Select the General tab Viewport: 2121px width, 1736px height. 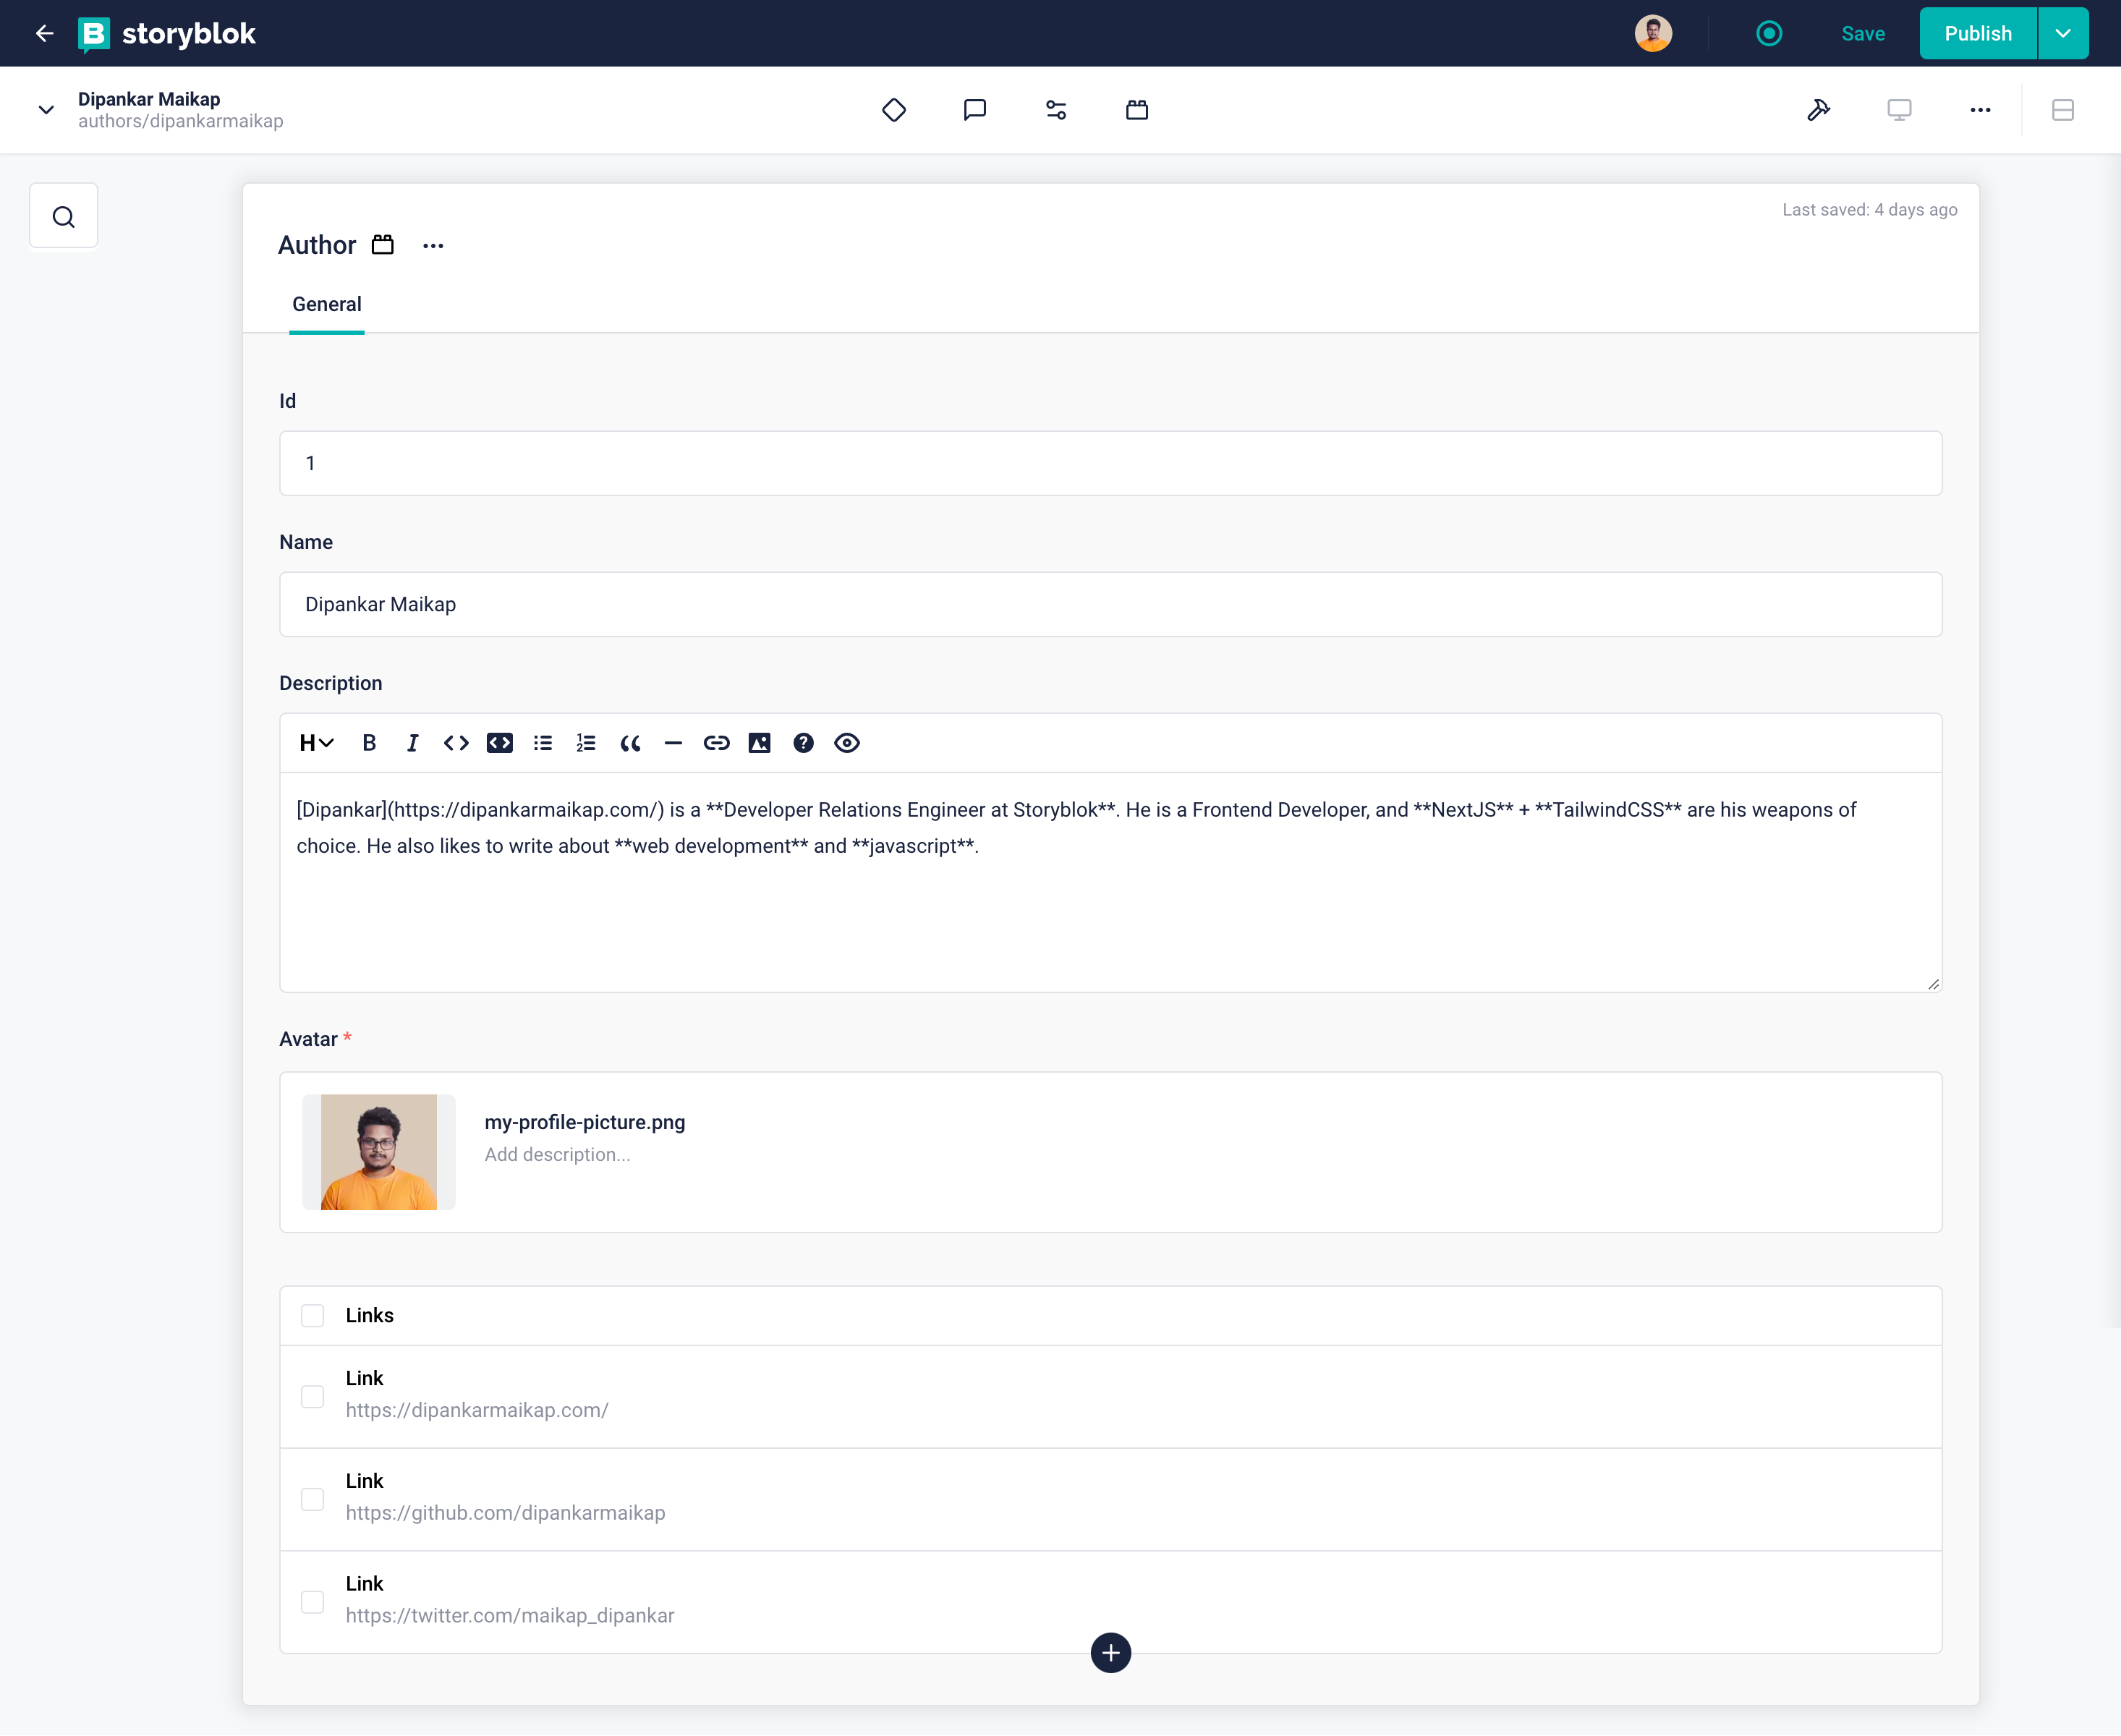coord(327,304)
